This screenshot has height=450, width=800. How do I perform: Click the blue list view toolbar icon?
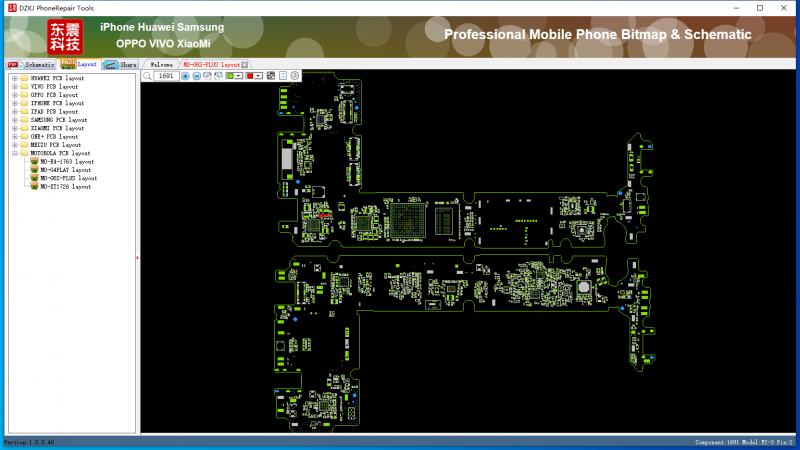tap(283, 76)
